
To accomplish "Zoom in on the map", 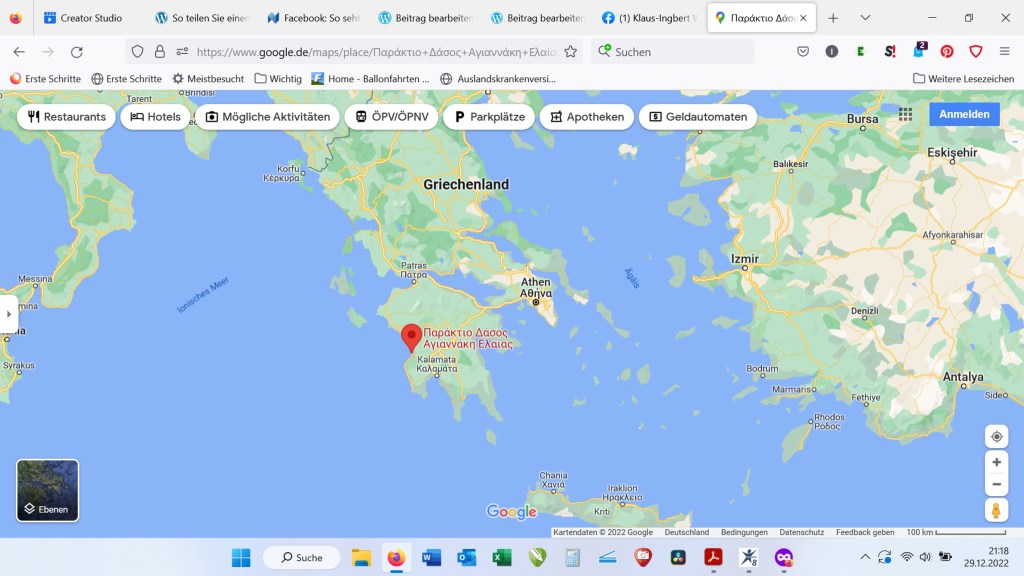I will (x=996, y=462).
